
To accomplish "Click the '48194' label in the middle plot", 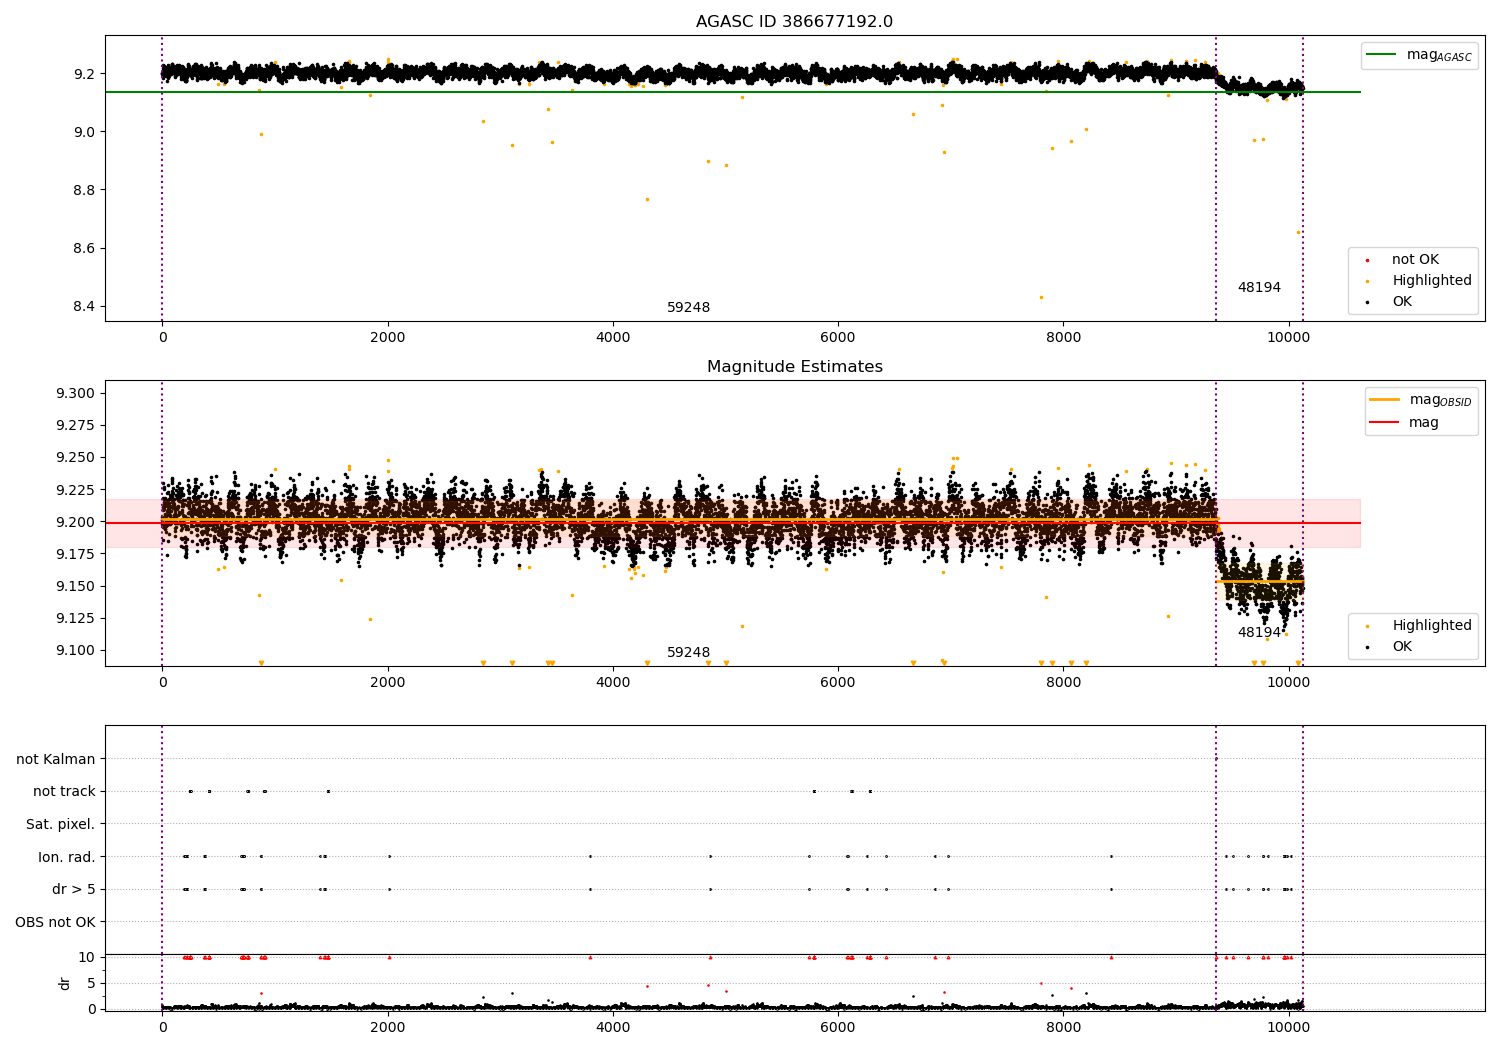I will (x=1259, y=633).
